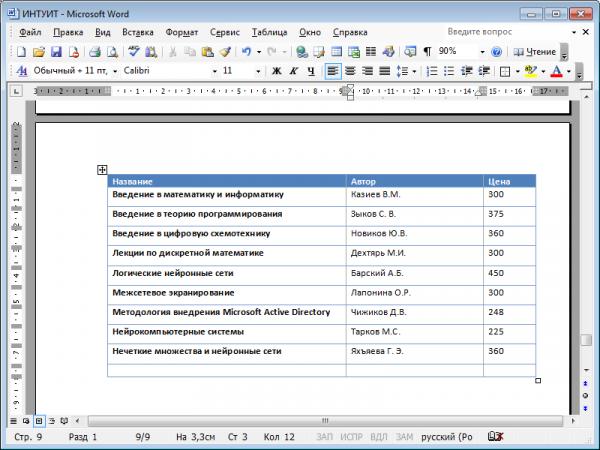Toggle bold (Ж) formatting
The width and height of the screenshot is (600, 450).
pyautogui.click(x=276, y=71)
